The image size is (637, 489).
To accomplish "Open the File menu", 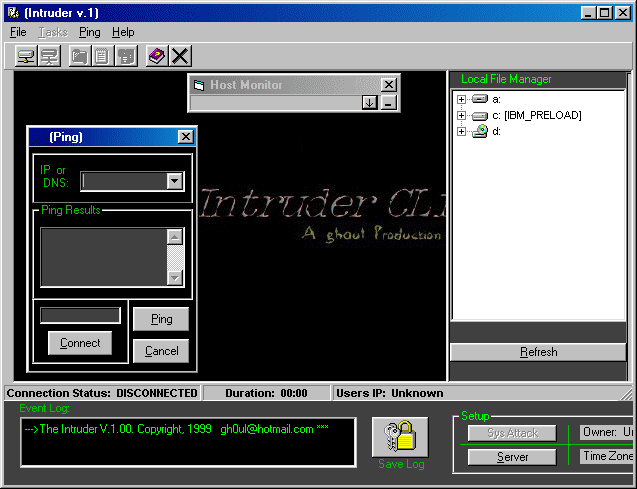I will 18,32.
